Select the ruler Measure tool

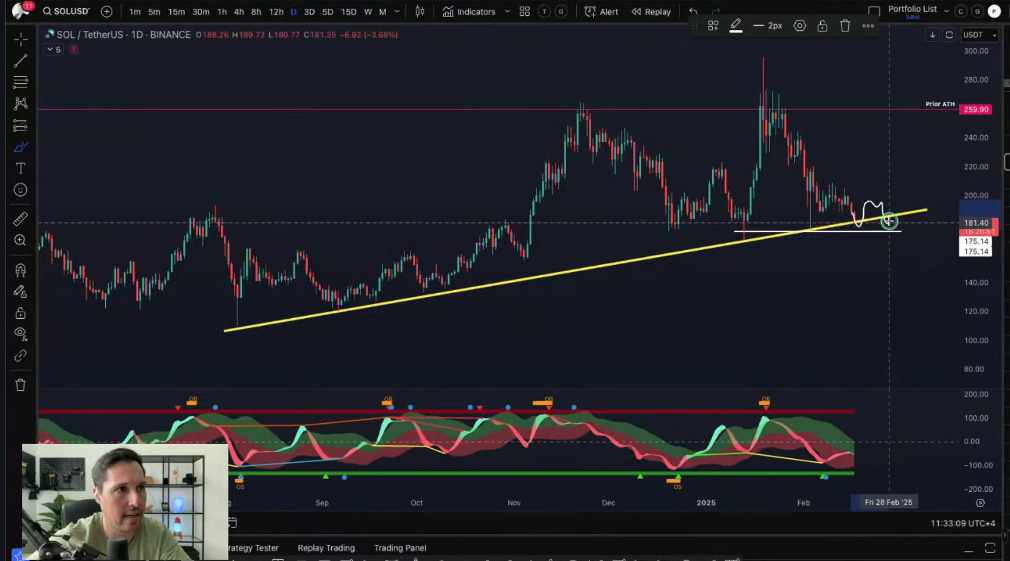(x=21, y=219)
